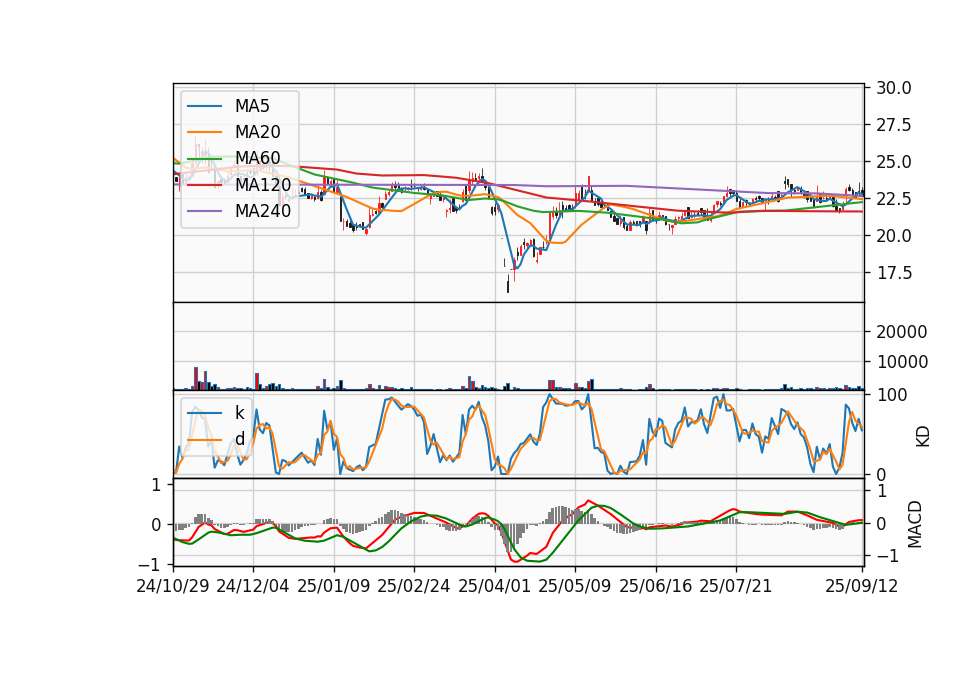Click the 25/05/09 date axis label
Image resolution: width=960 pixels, height=690 pixels.
[x=575, y=586]
